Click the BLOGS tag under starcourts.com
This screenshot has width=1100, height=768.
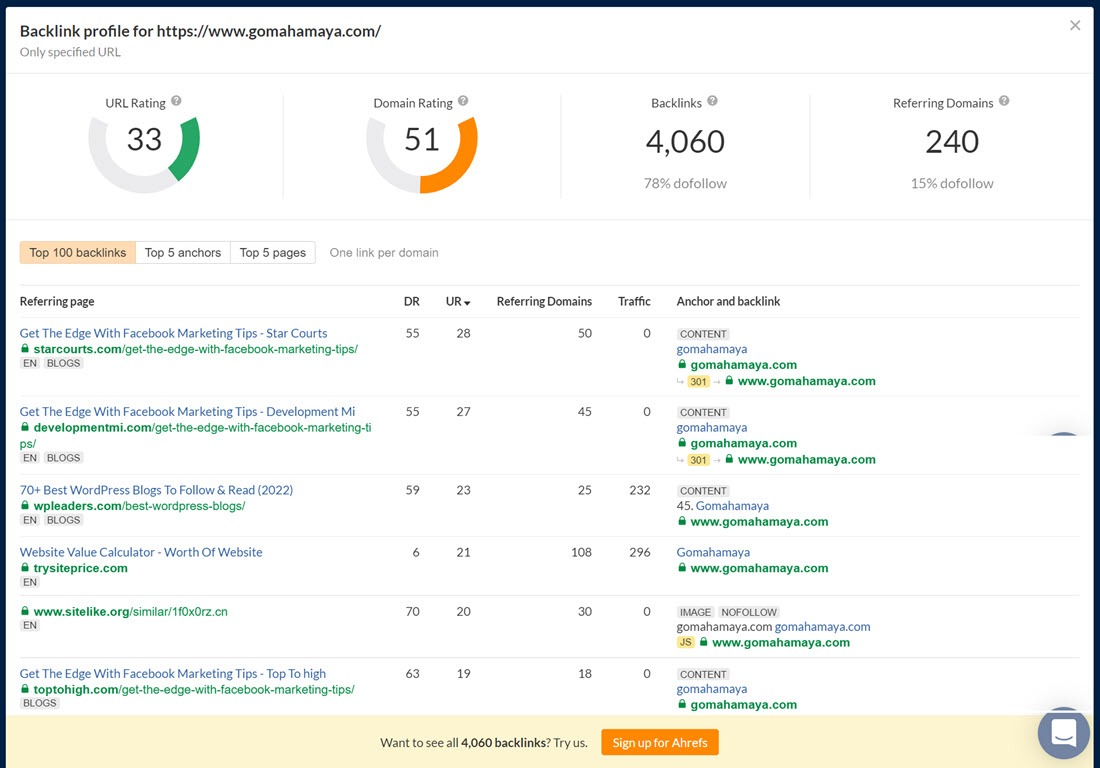(63, 363)
